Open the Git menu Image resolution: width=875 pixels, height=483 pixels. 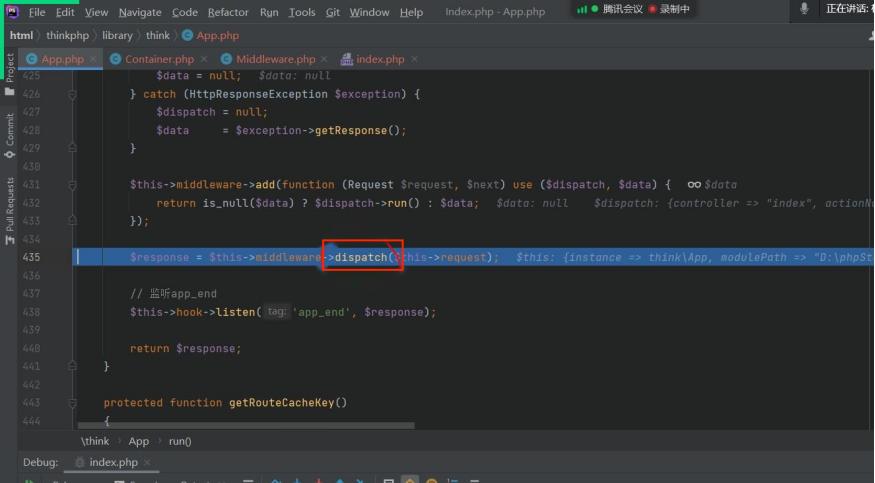coord(333,12)
